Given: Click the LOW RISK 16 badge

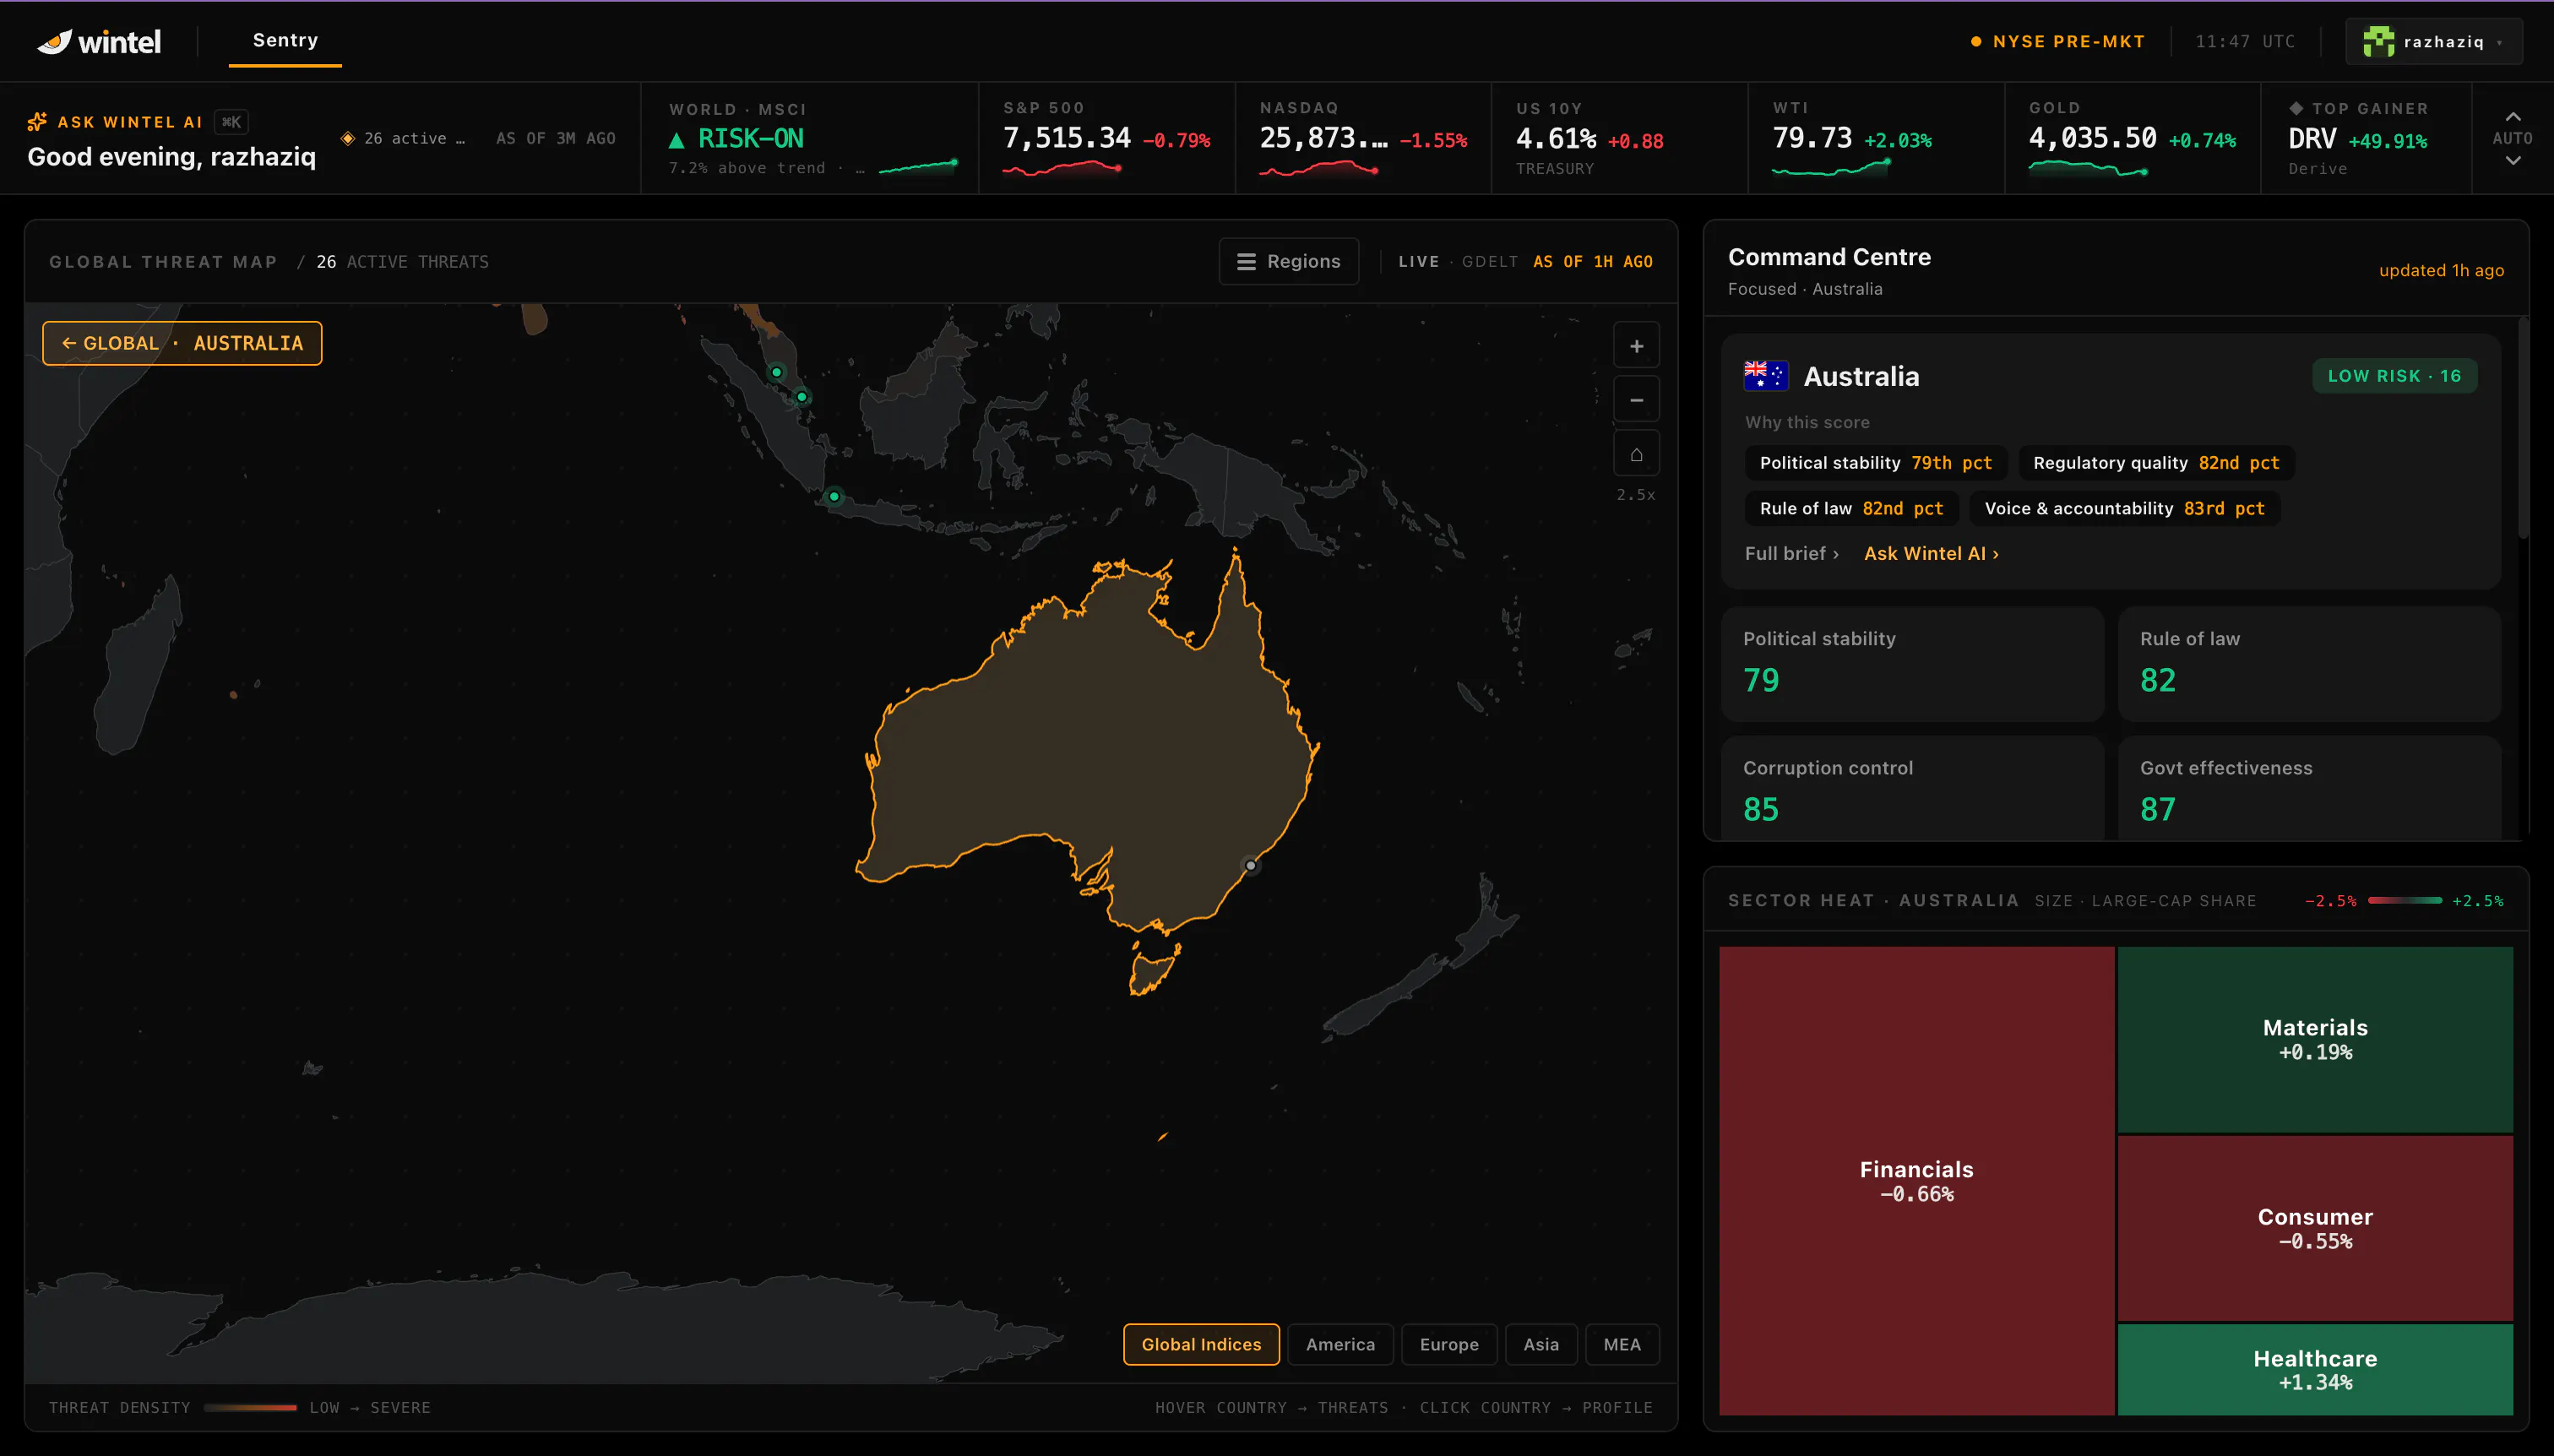Looking at the screenshot, I should (x=2394, y=376).
